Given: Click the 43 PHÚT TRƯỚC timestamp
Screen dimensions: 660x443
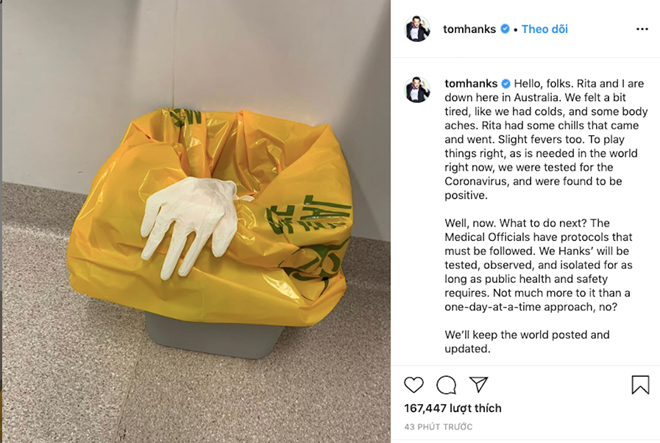Looking at the screenshot, I should click(x=438, y=427).
